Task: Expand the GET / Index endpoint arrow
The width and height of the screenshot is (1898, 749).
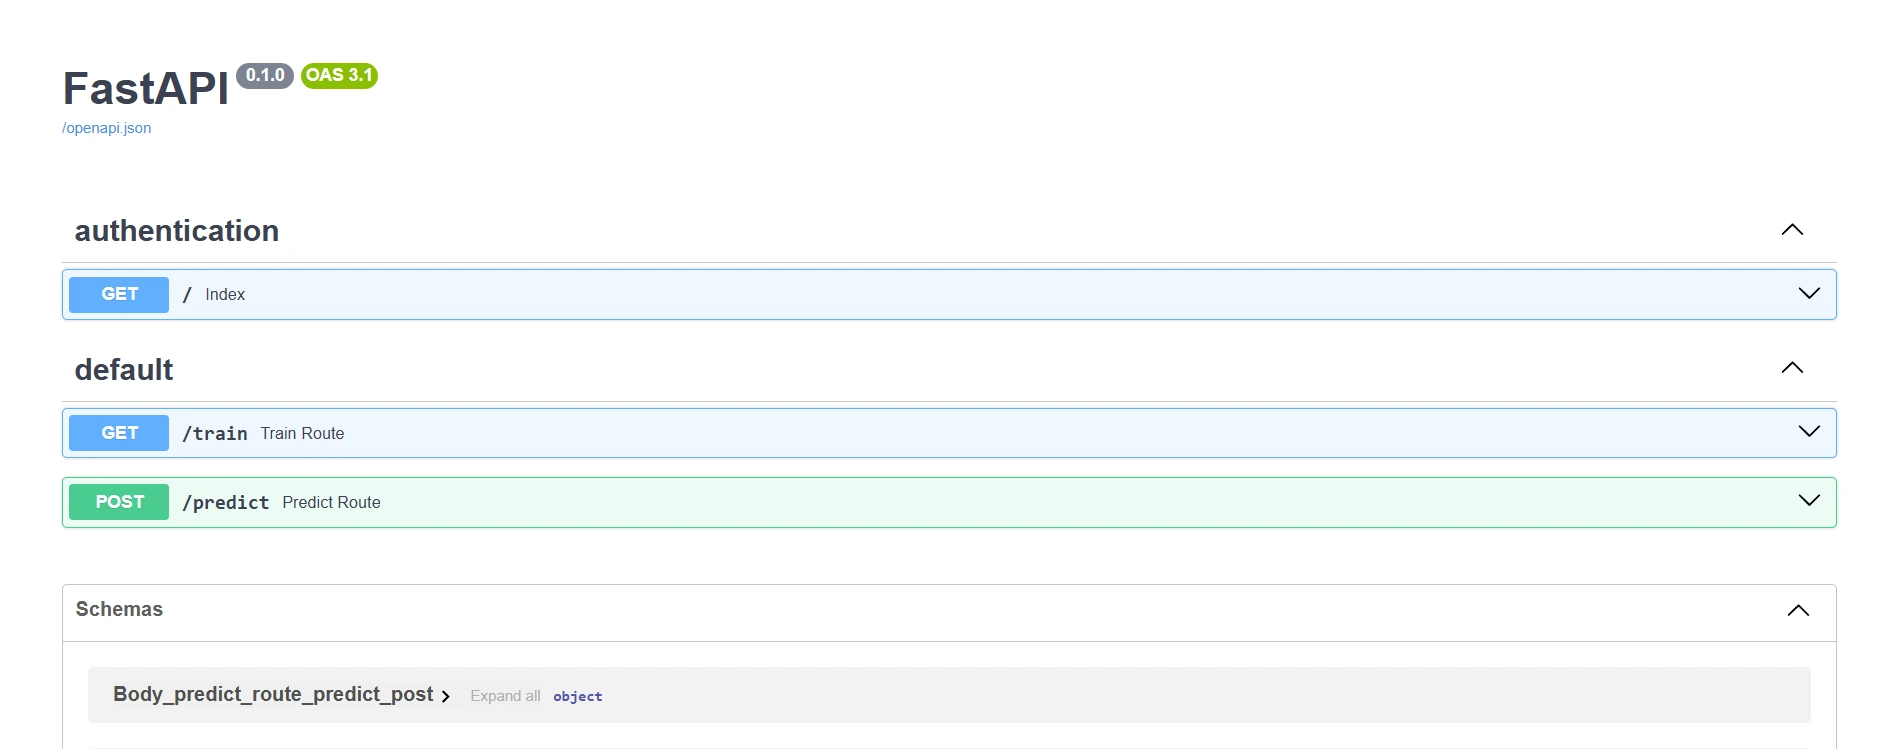Action: (1809, 293)
